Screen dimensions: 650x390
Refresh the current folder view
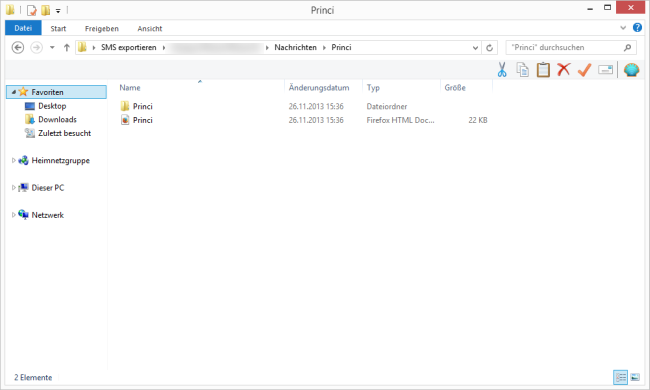[489, 48]
